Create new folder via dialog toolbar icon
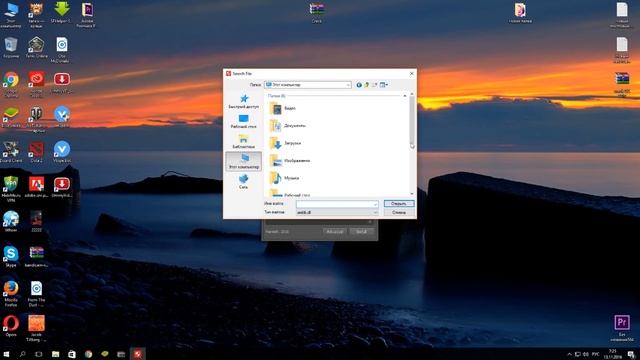Screen dimensions: 640x360 pyautogui.click(x=374, y=85)
